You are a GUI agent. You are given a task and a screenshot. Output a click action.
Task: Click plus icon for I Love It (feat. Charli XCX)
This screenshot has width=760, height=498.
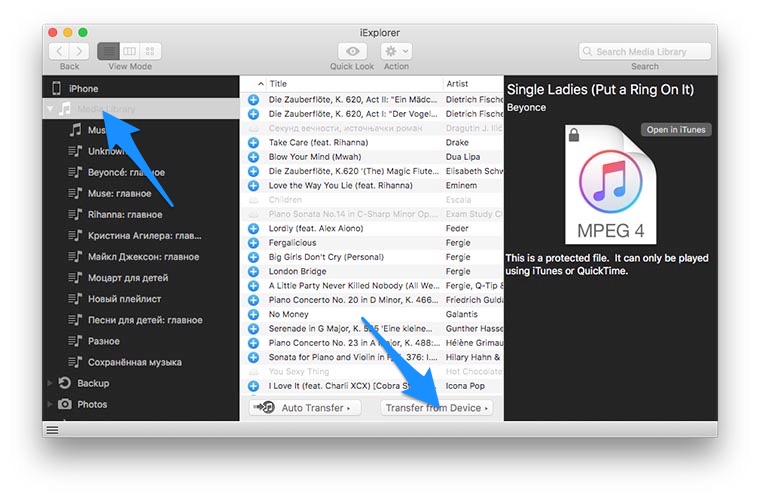[253, 386]
